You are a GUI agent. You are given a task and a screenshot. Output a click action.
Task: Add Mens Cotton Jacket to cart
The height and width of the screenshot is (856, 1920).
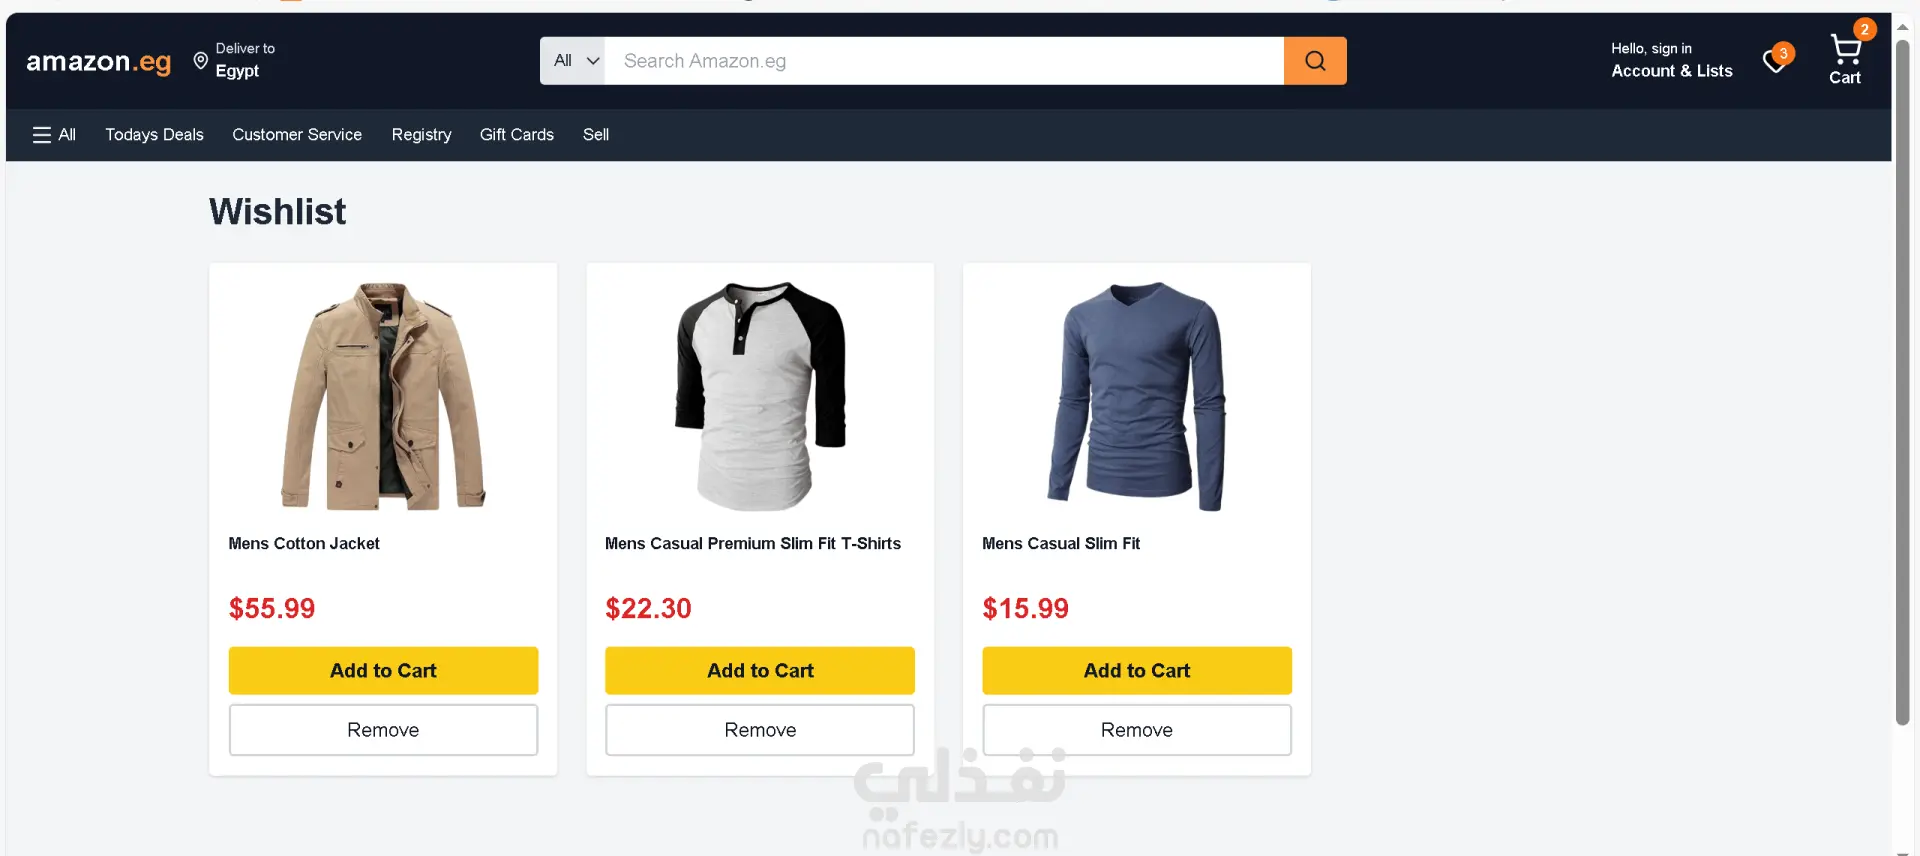tap(383, 671)
